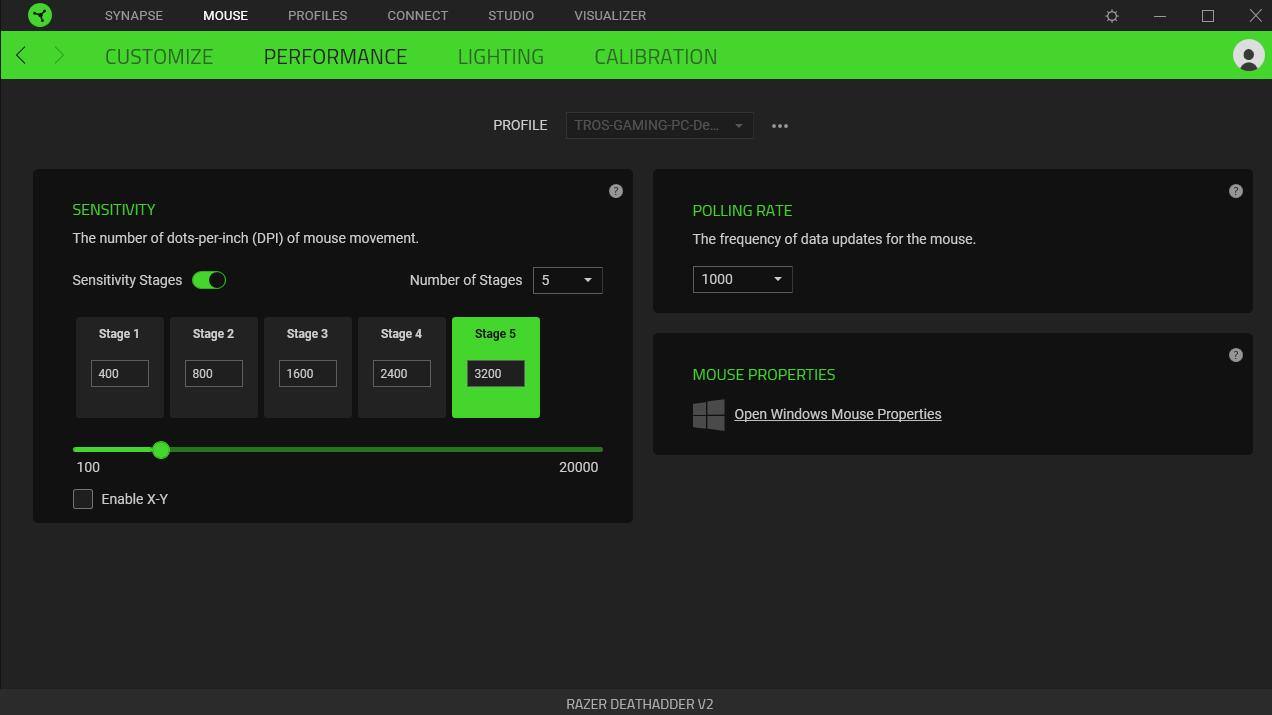Show help for Mouse Properties panel
The image size is (1272, 715).
pyautogui.click(x=1236, y=355)
